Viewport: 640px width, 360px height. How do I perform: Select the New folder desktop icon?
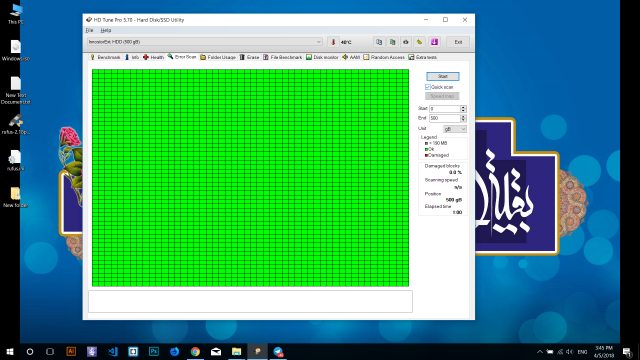click(16, 197)
